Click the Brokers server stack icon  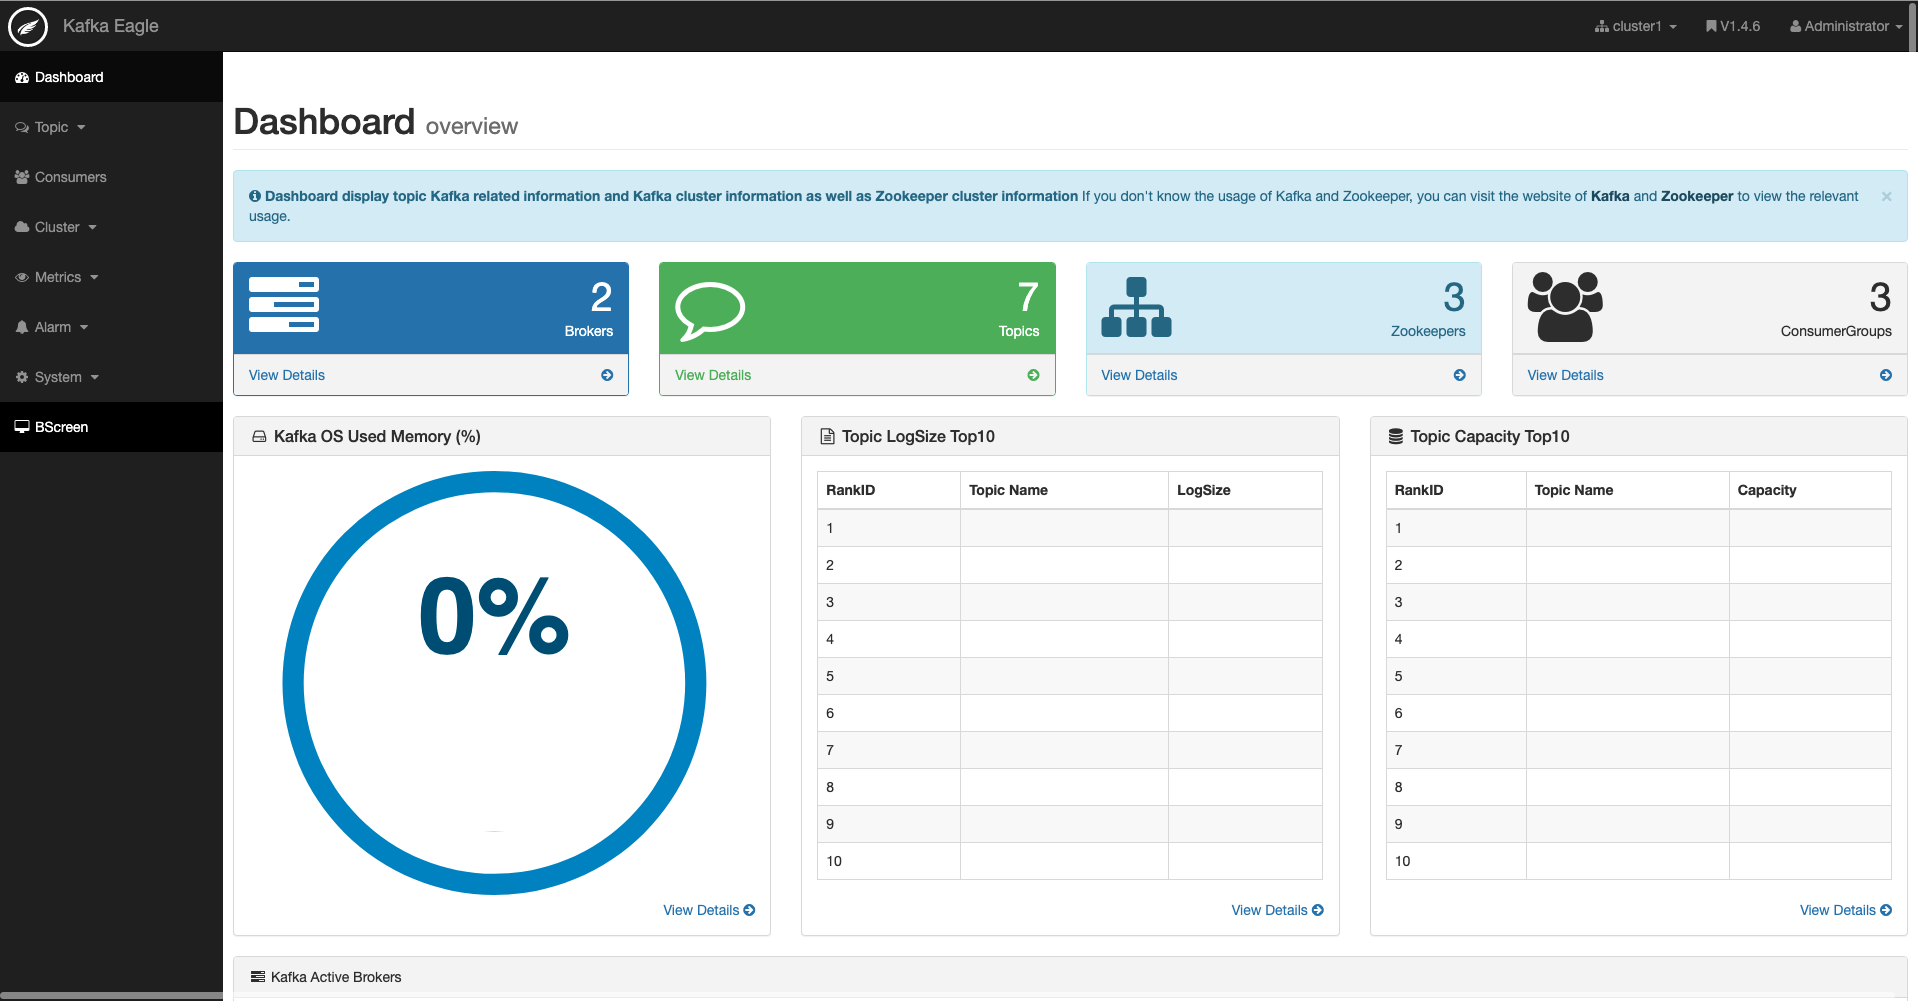point(284,304)
